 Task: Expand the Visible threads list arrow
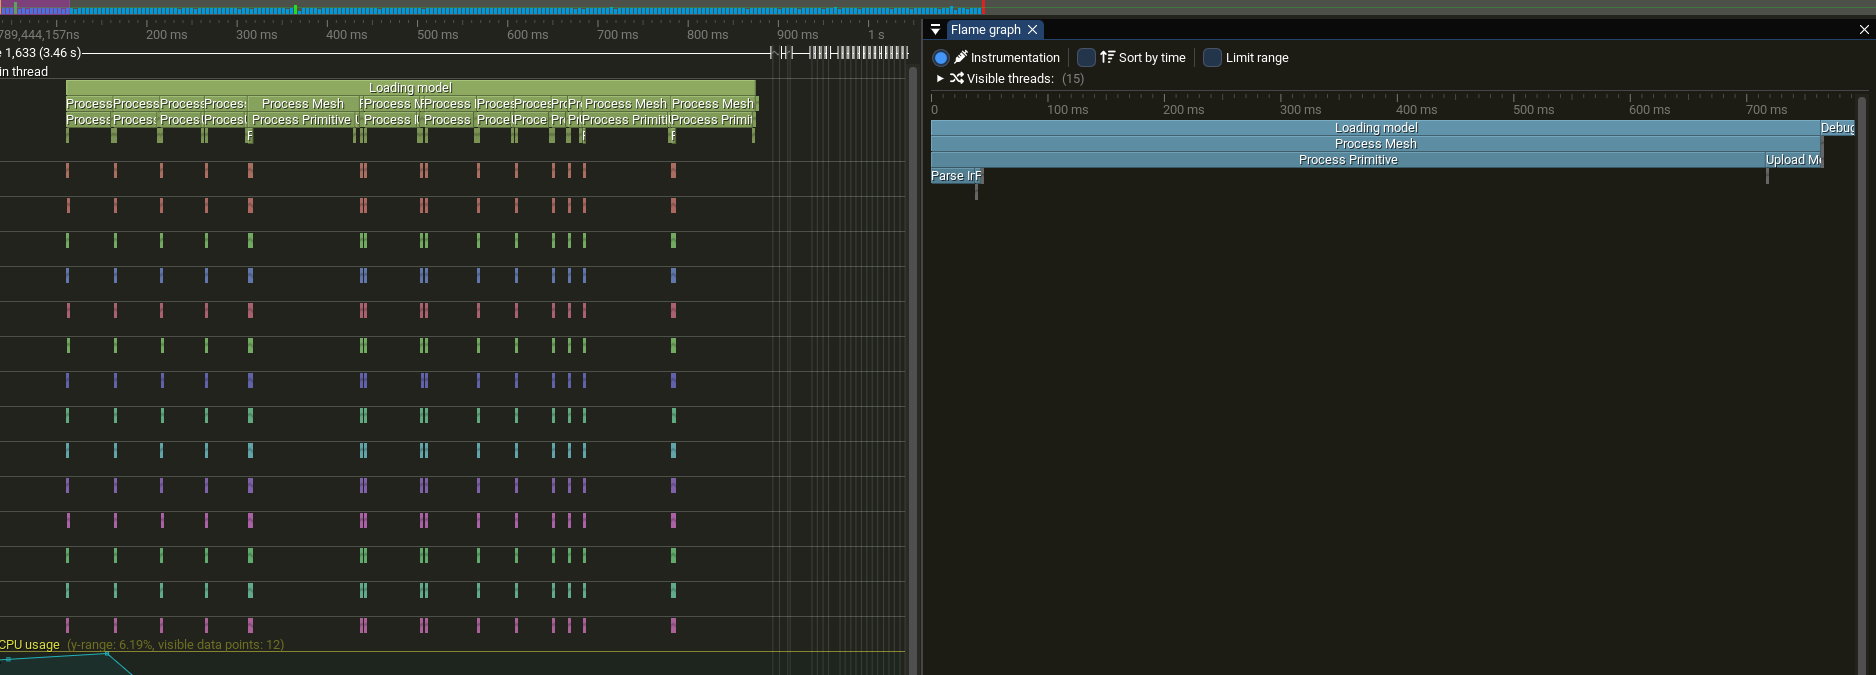tap(940, 78)
